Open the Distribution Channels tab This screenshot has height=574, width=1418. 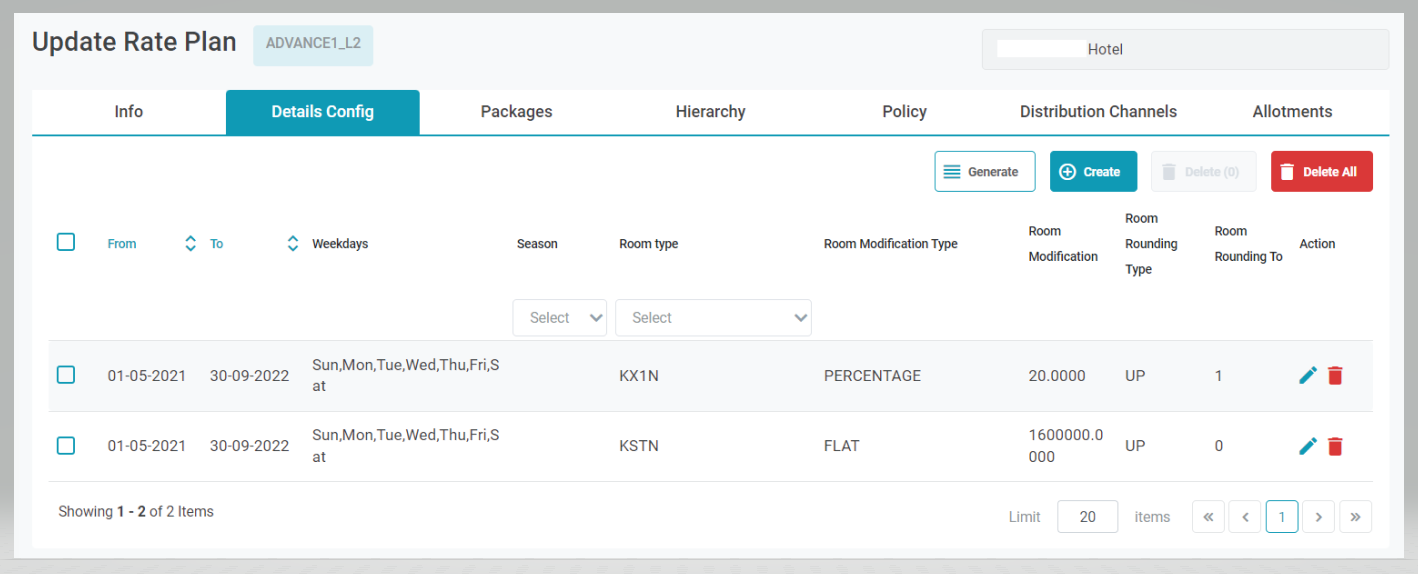[x=1098, y=112]
